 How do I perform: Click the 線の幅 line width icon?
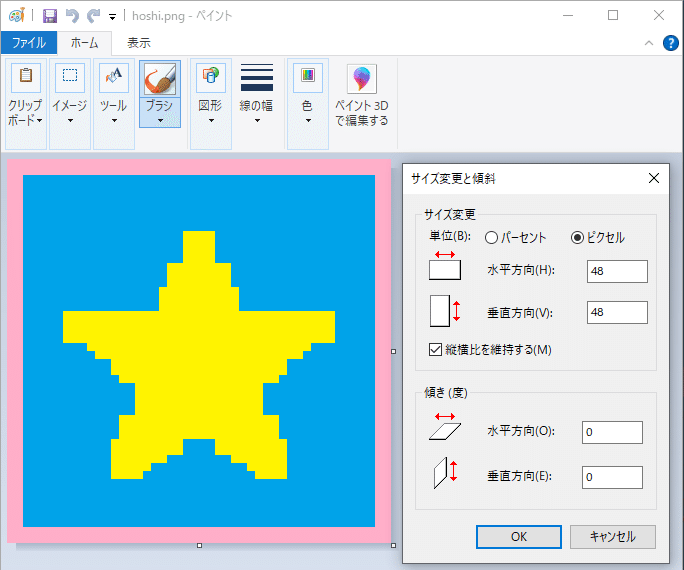click(x=257, y=78)
